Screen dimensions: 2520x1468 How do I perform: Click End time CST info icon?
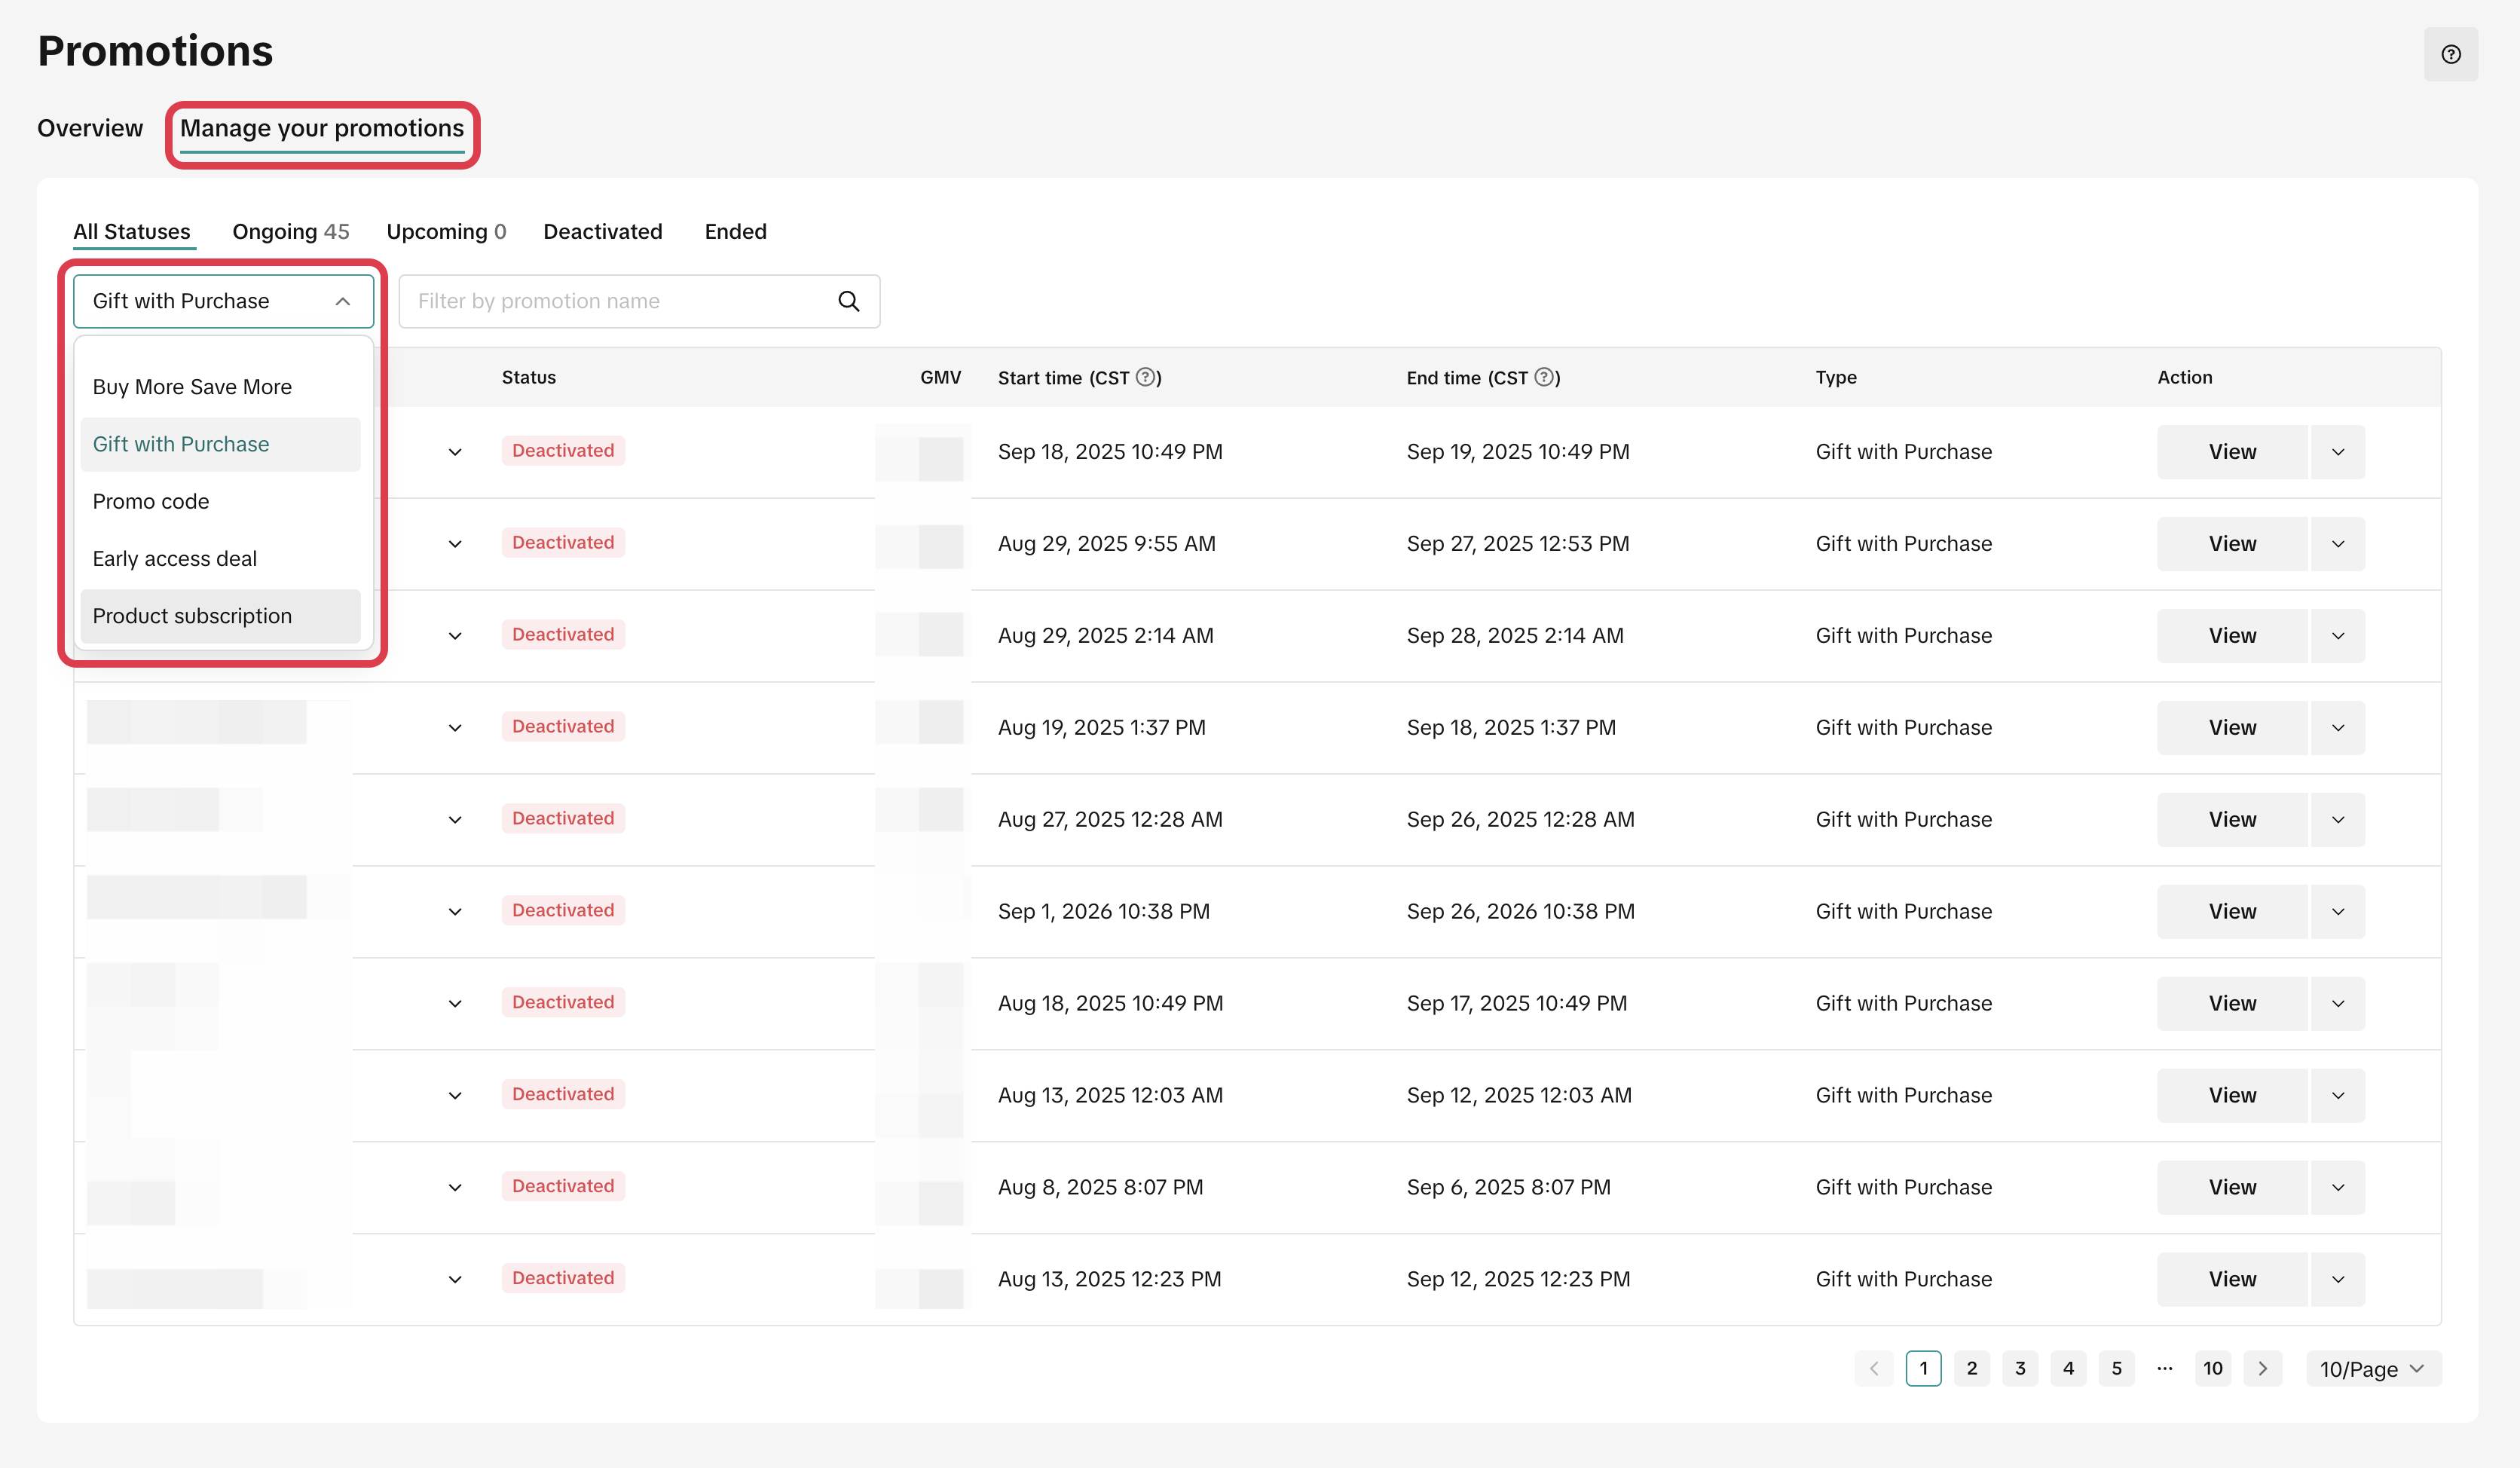pos(1544,377)
